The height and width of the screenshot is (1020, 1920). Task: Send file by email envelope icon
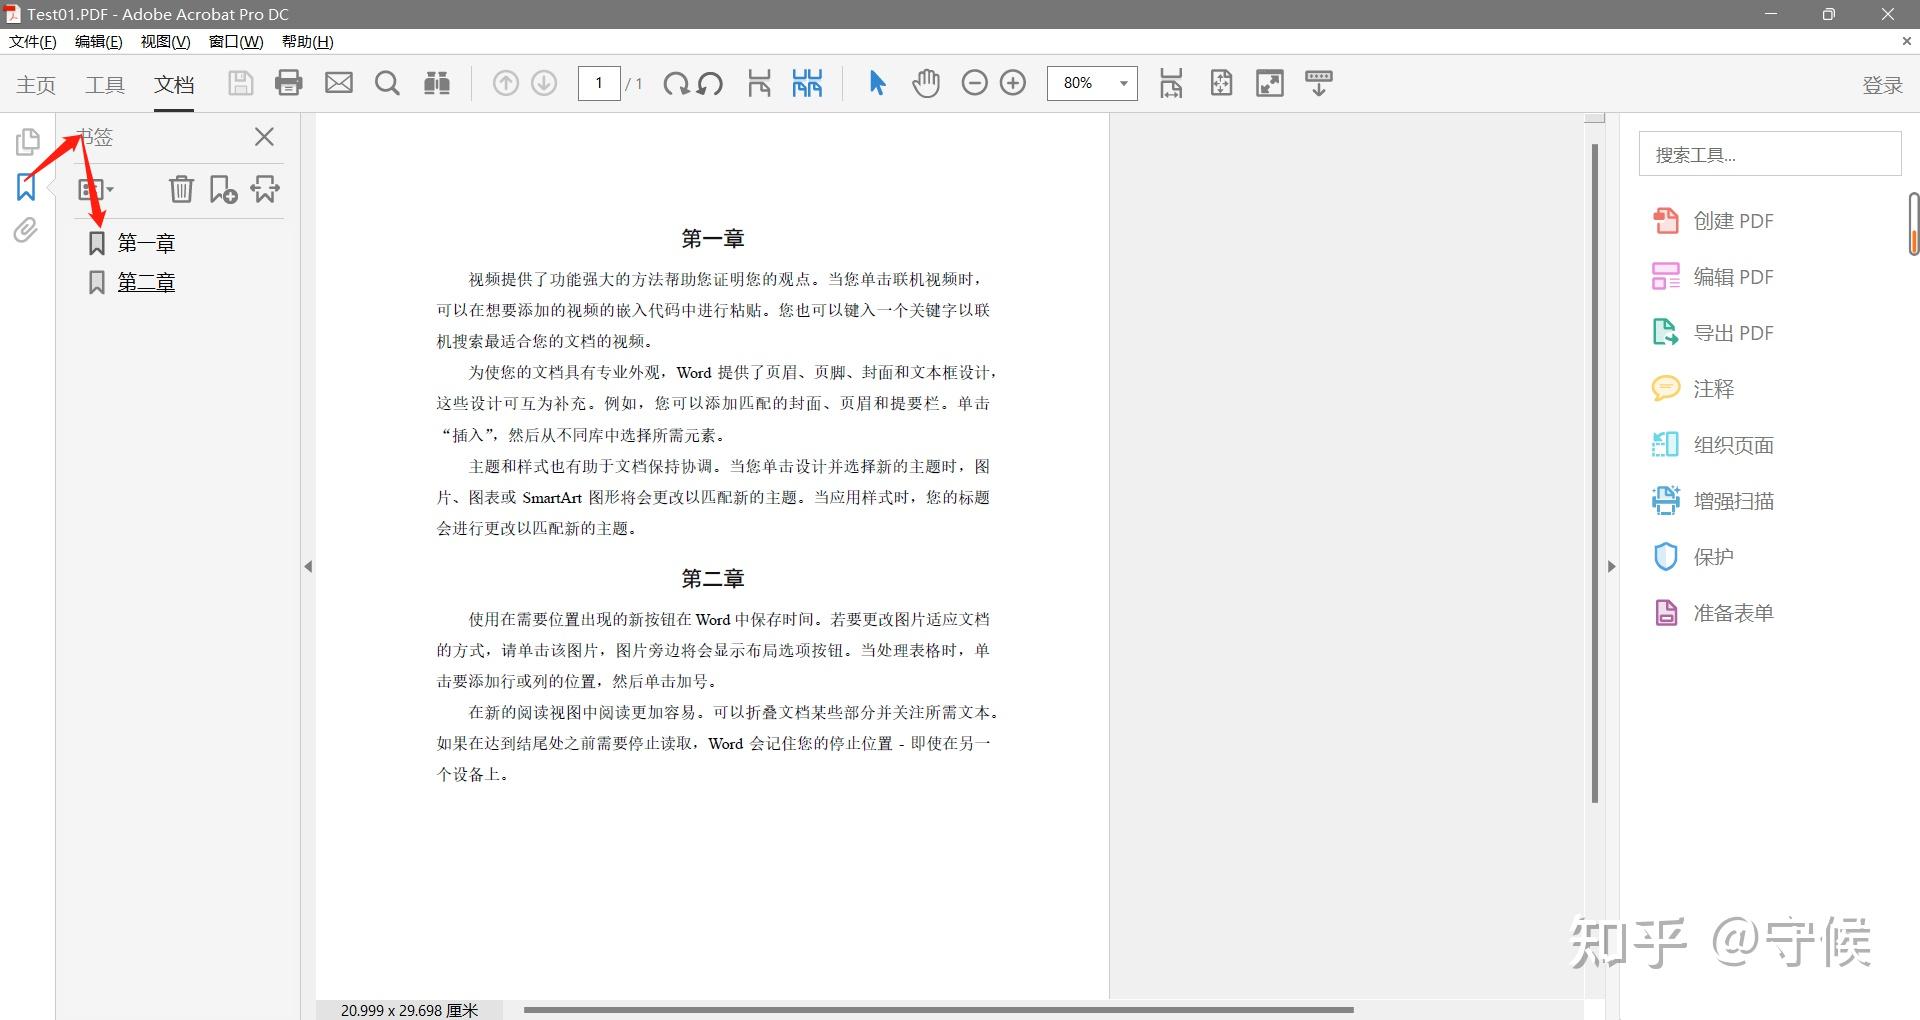click(x=339, y=83)
